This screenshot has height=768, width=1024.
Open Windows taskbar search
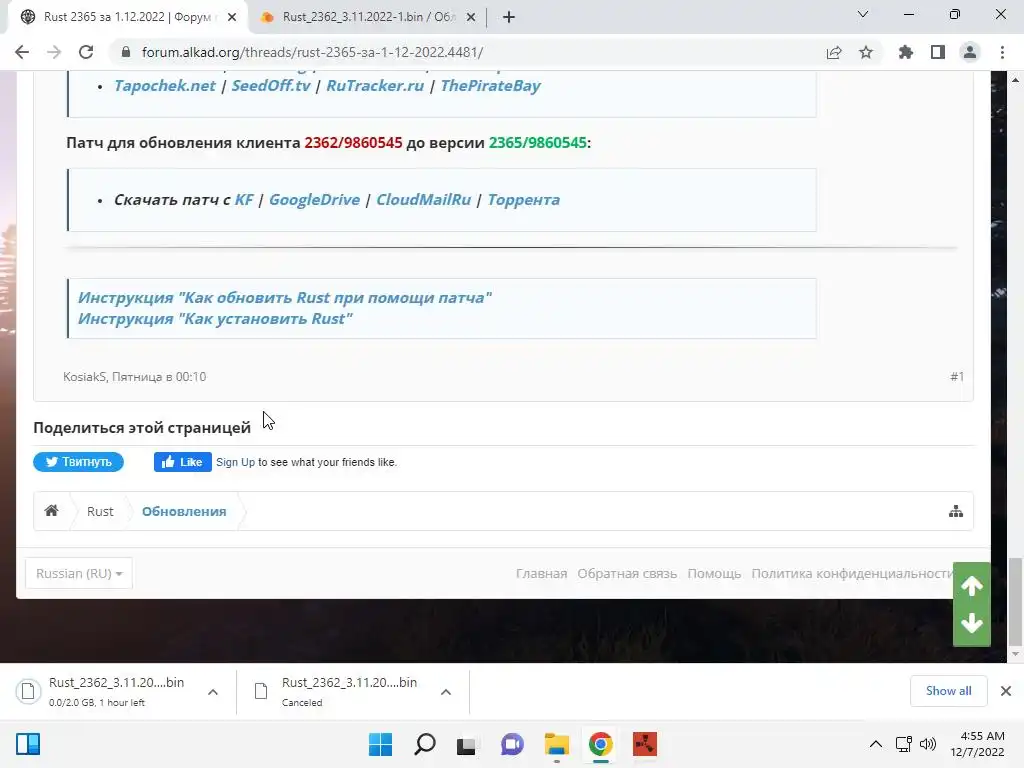[424, 744]
